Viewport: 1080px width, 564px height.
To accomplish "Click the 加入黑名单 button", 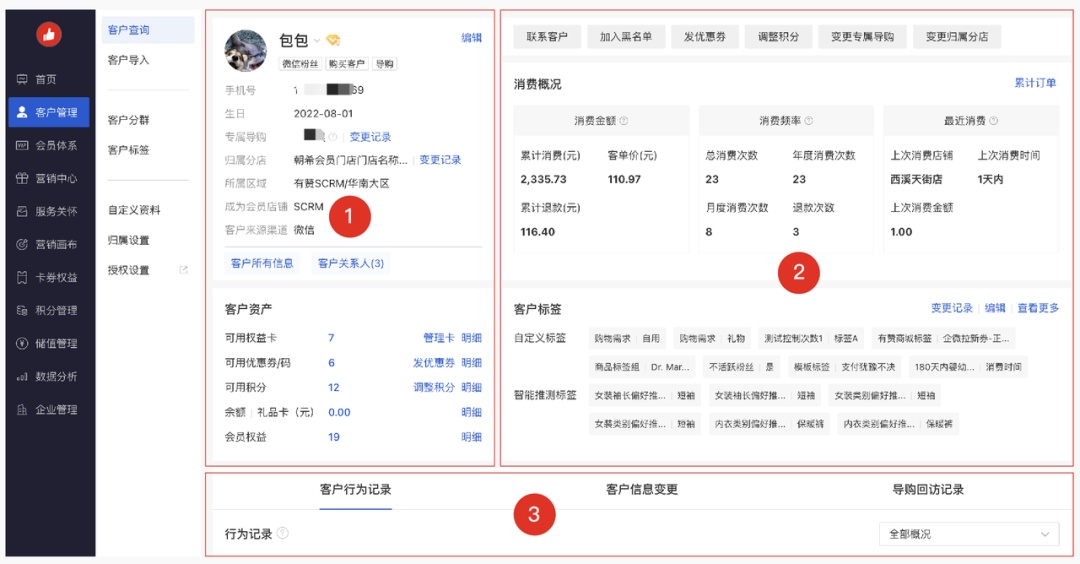I will click(625, 36).
